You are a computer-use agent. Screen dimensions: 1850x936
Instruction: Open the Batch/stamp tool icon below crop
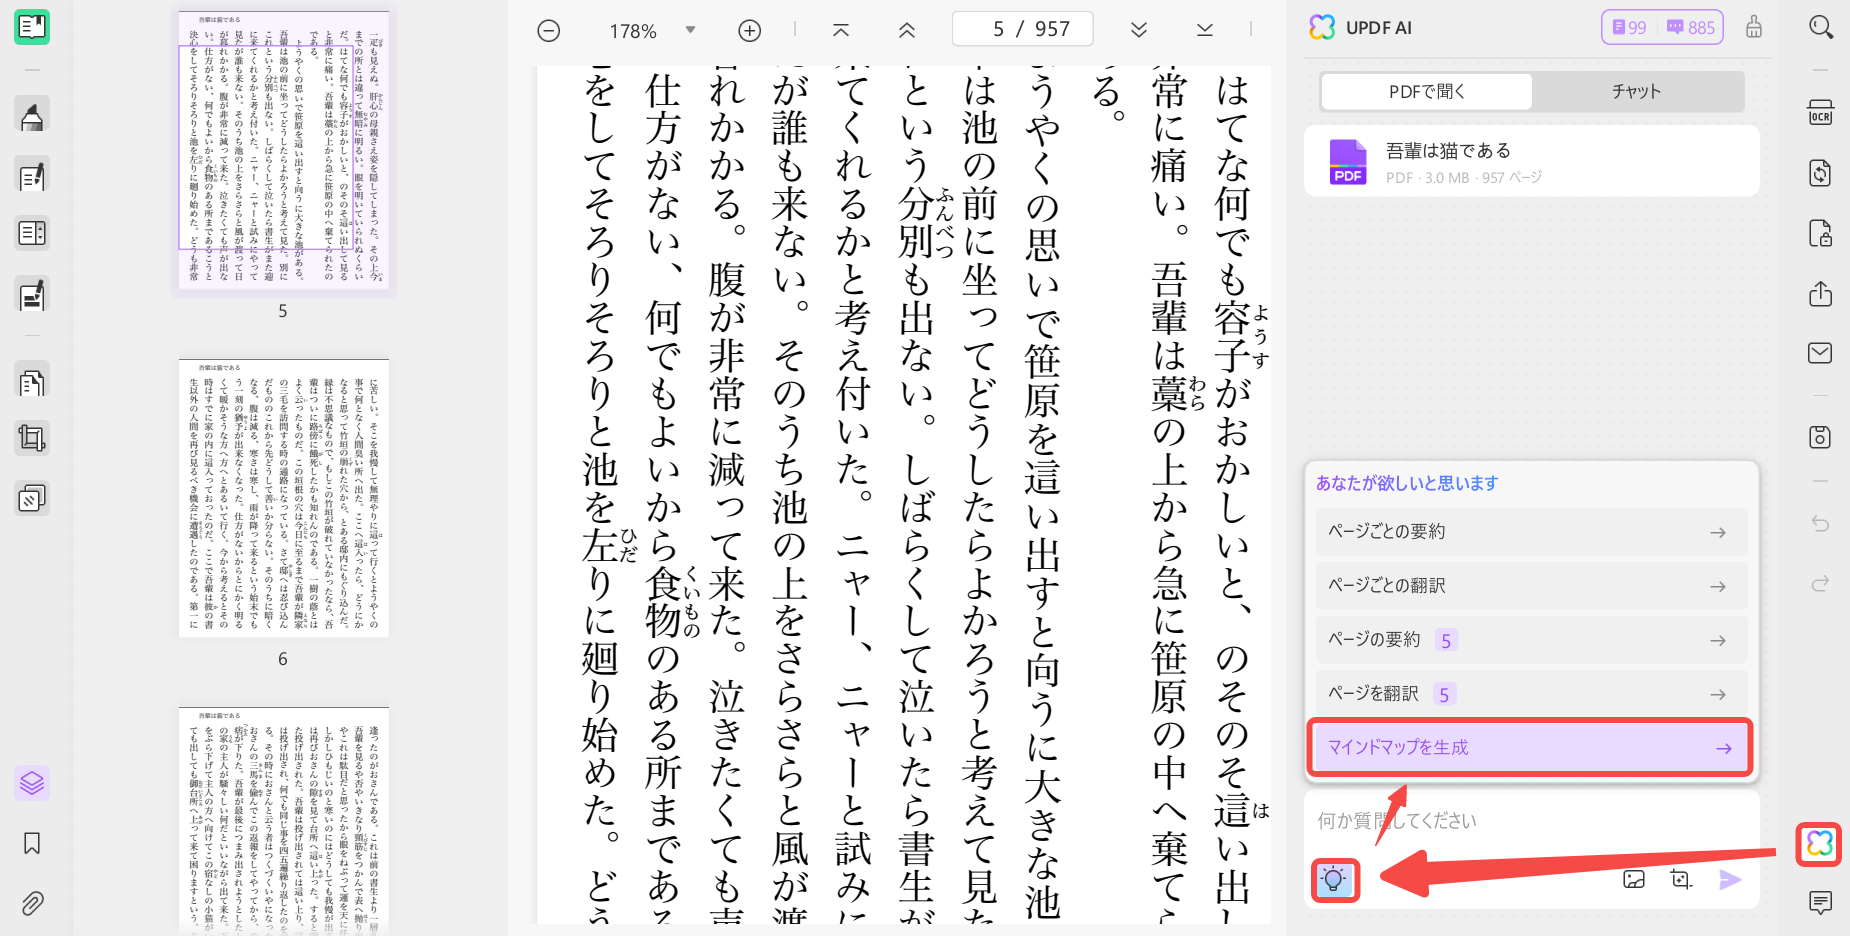pos(32,498)
